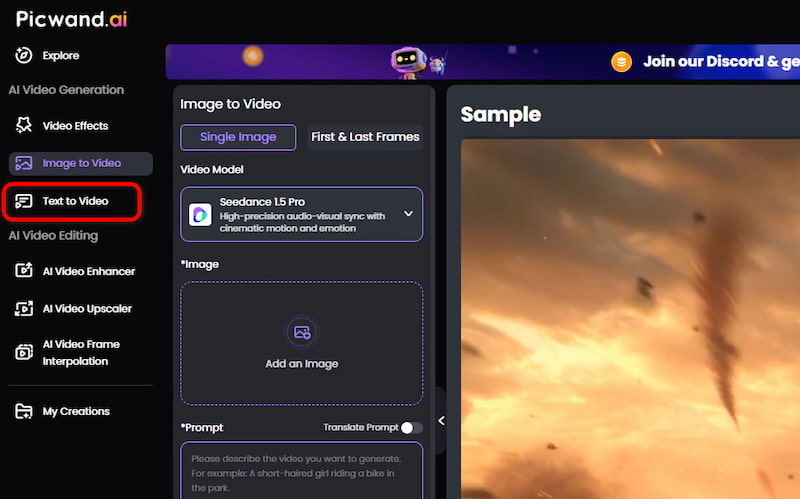800x499 pixels.
Task: Click the AI Video Upscaler icon
Action: pyautogui.click(x=23, y=308)
